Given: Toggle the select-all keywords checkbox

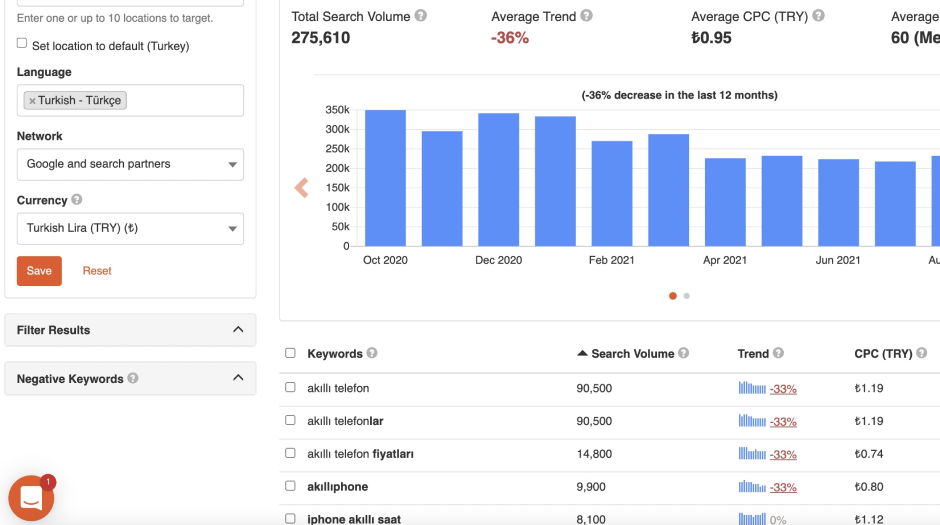Looking at the screenshot, I should (x=290, y=353).
